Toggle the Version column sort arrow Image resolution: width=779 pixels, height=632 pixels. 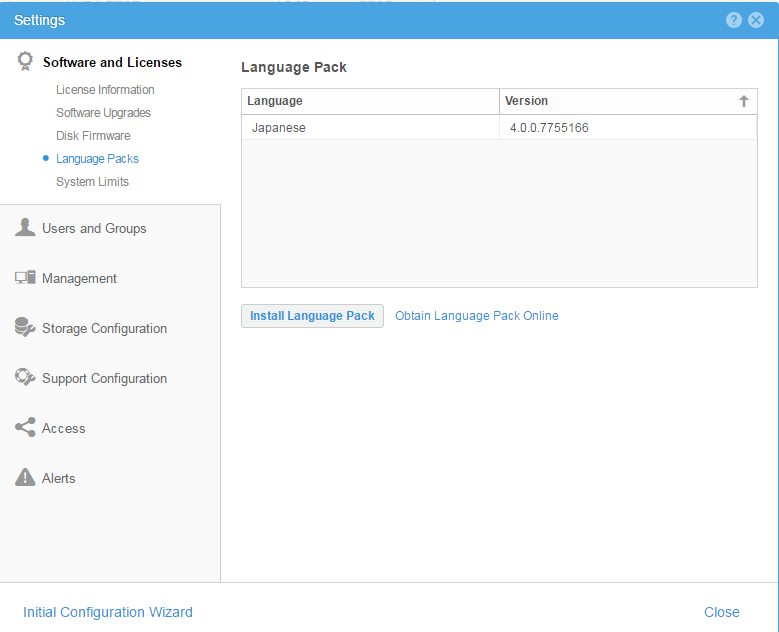(x=743, y=101)
